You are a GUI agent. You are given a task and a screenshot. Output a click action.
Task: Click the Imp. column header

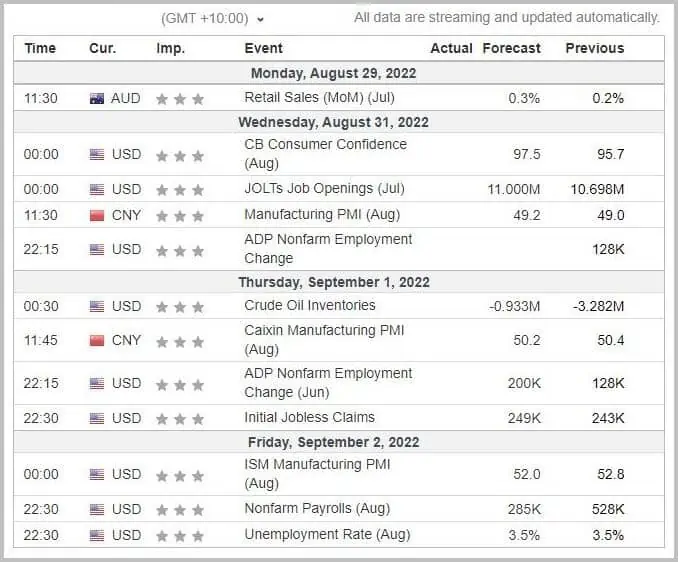click(x=170, y=48)
